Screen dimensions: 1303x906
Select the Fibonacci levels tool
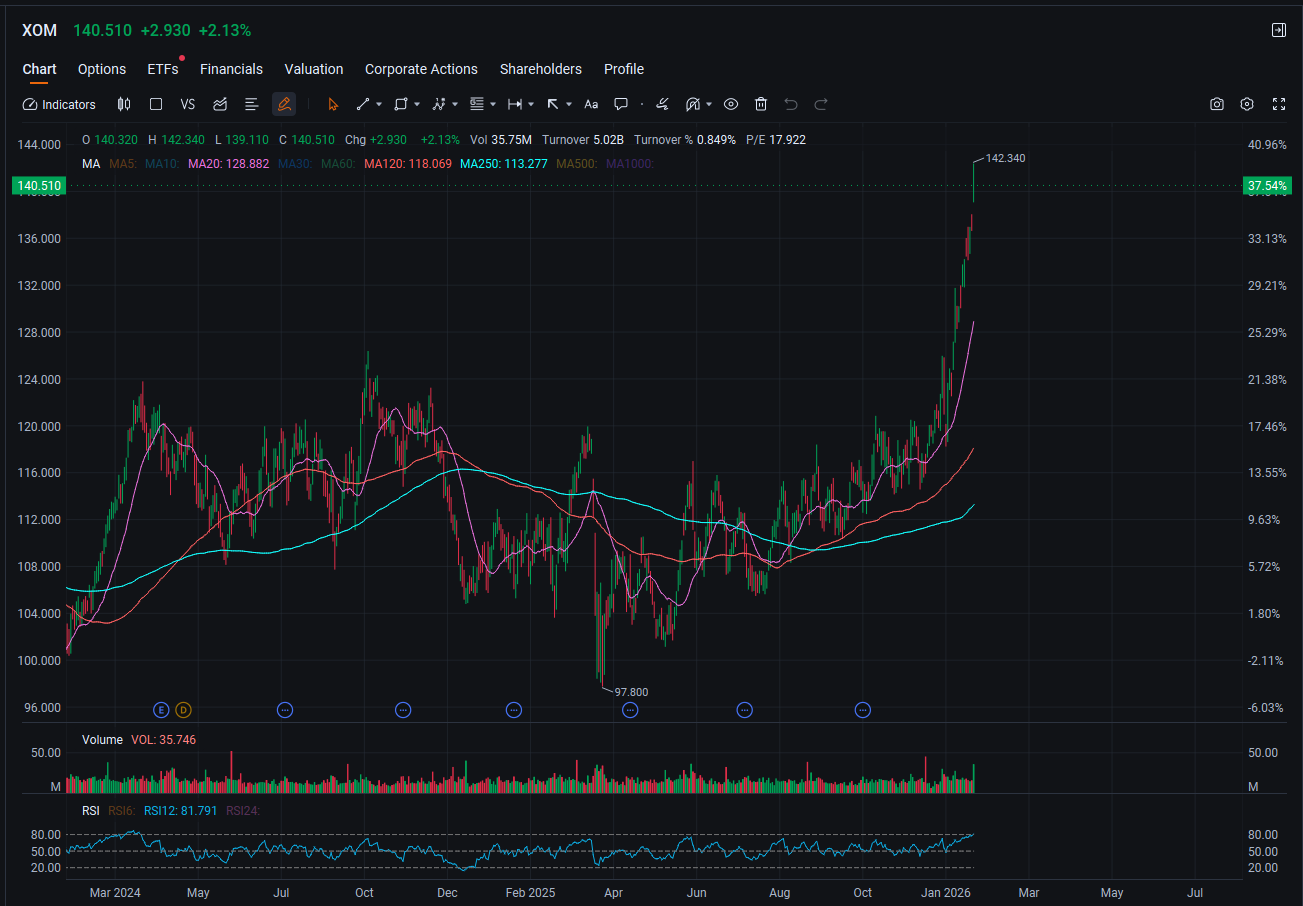click(x=477, y=104)
